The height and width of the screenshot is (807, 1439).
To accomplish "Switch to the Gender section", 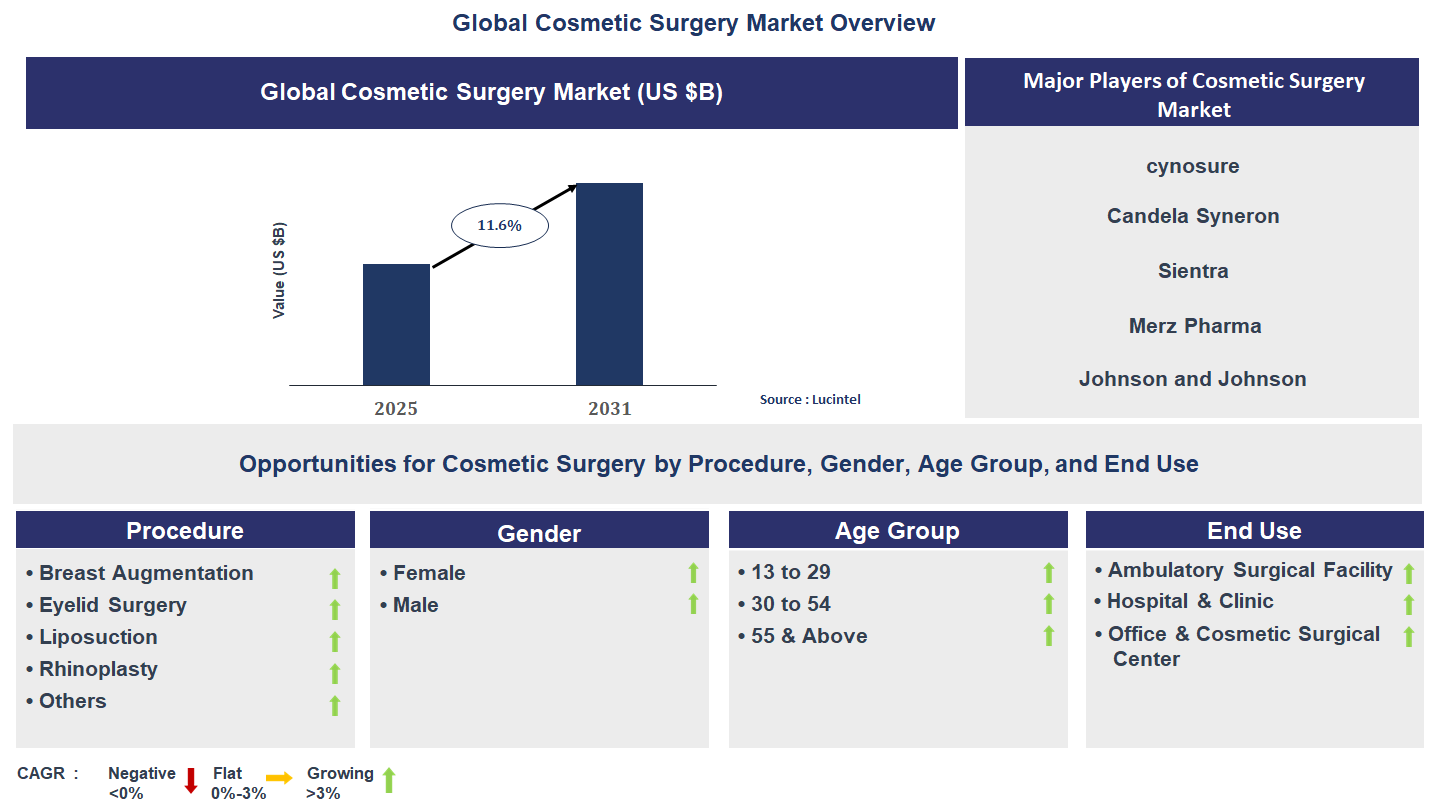I will tap(539, 531).
